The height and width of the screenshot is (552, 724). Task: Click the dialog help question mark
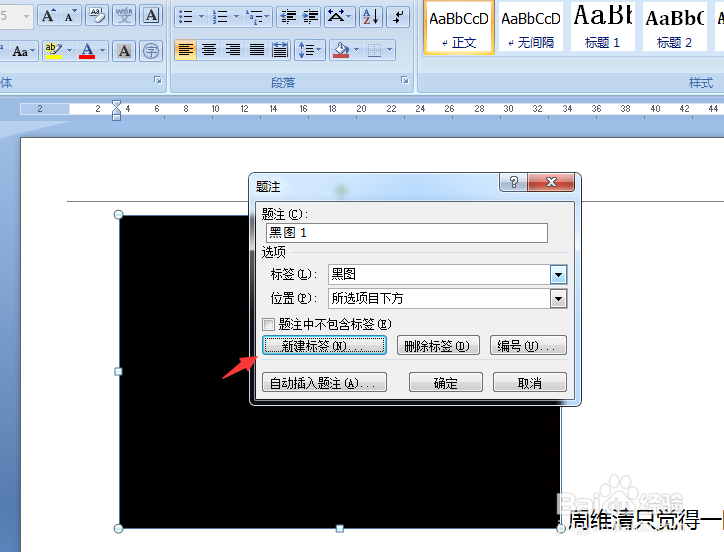point(513,182)
